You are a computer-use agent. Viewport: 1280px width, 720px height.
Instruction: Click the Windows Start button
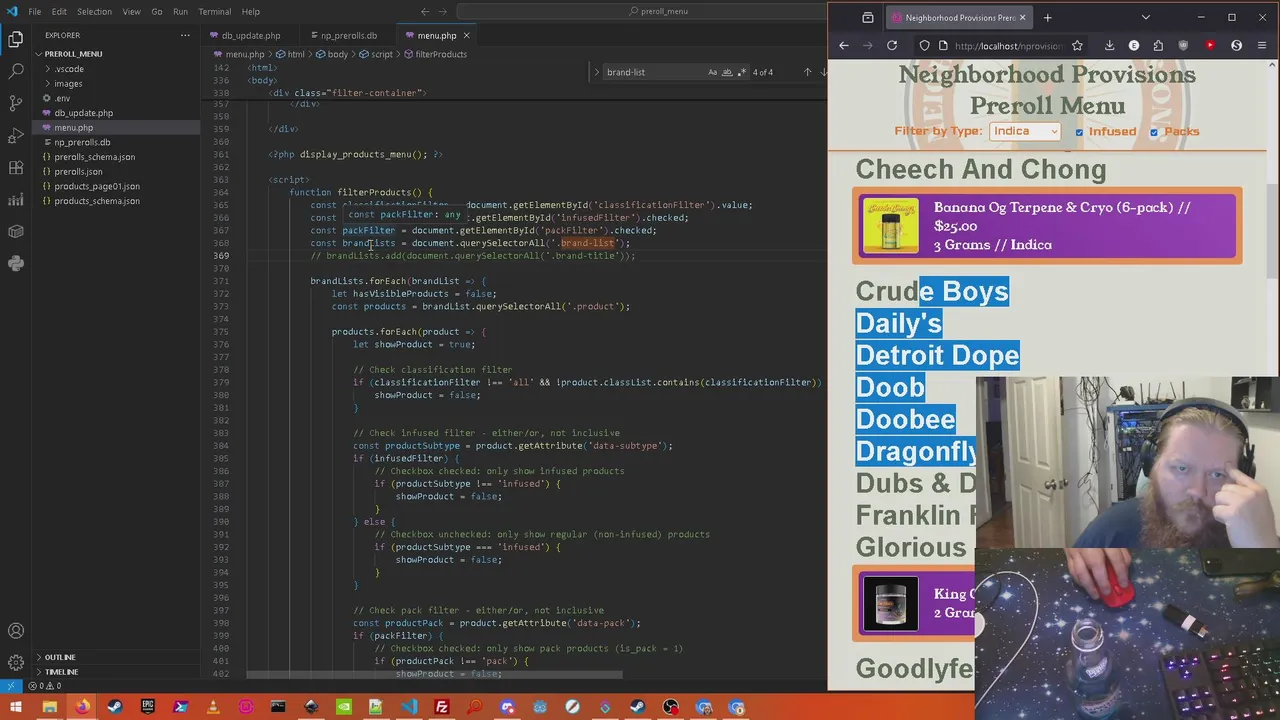(16, 708)
